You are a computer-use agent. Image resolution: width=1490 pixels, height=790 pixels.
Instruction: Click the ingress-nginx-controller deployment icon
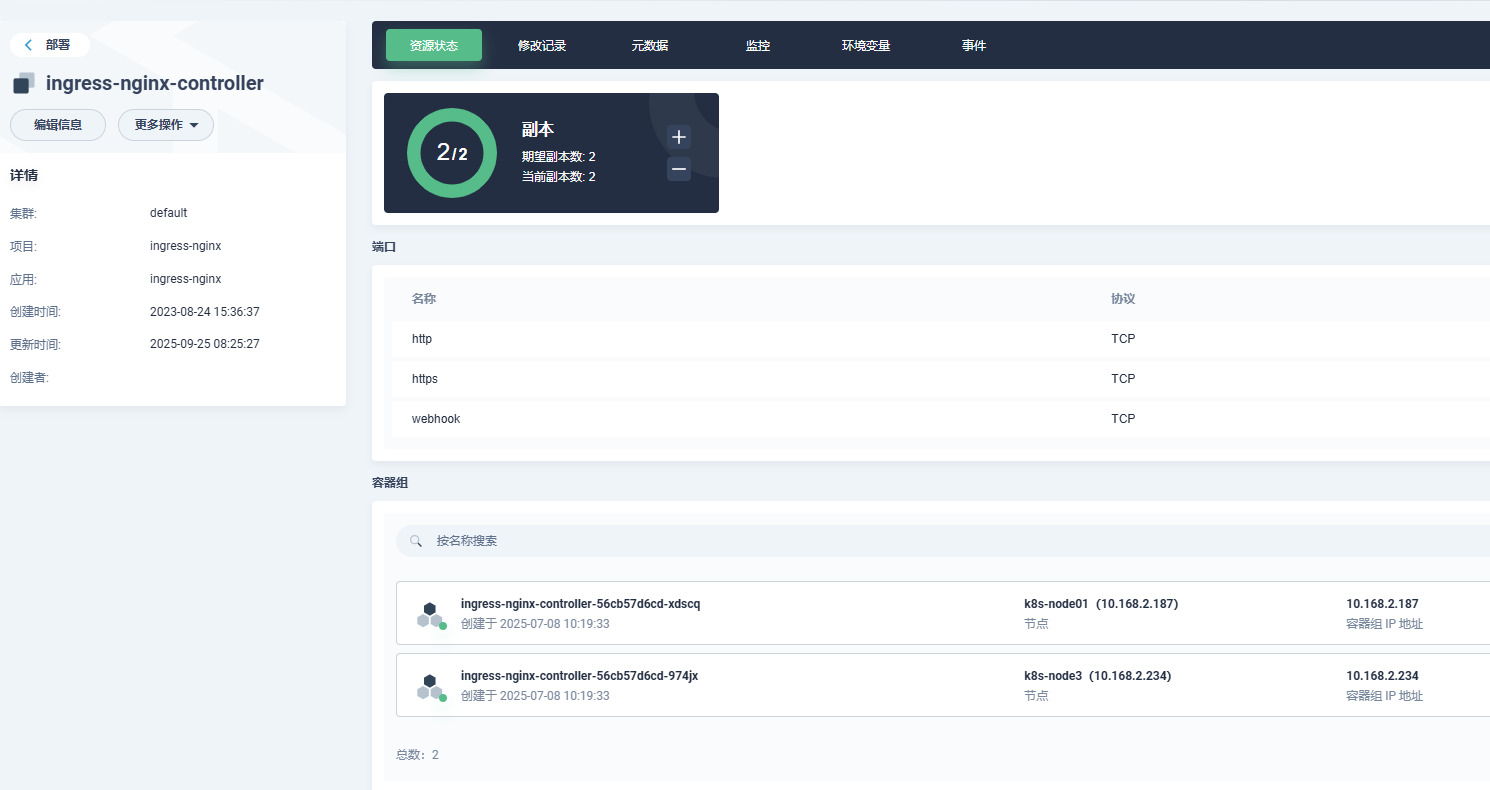click(24, 83)
